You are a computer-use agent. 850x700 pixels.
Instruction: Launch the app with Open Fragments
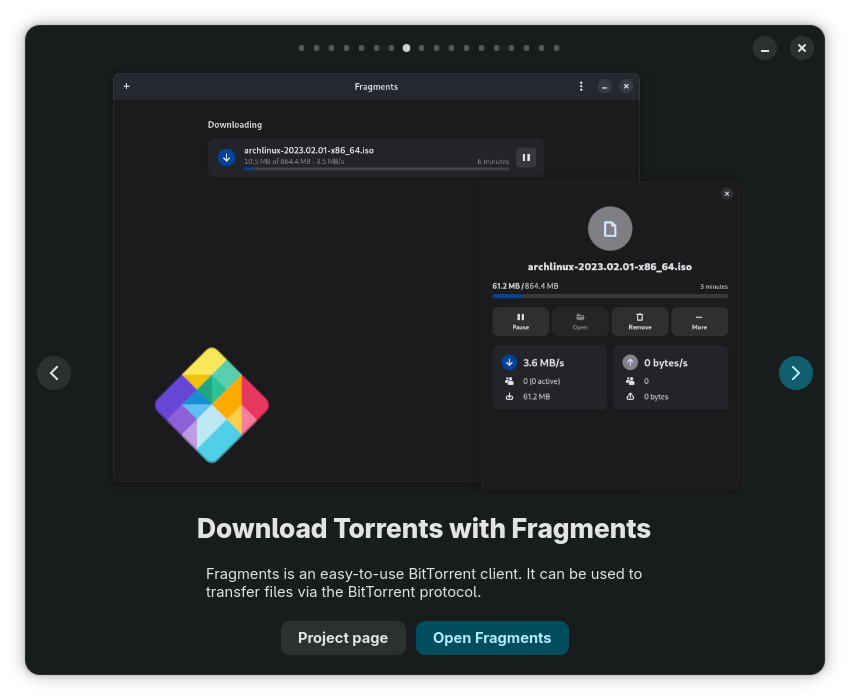click(492, 638)
